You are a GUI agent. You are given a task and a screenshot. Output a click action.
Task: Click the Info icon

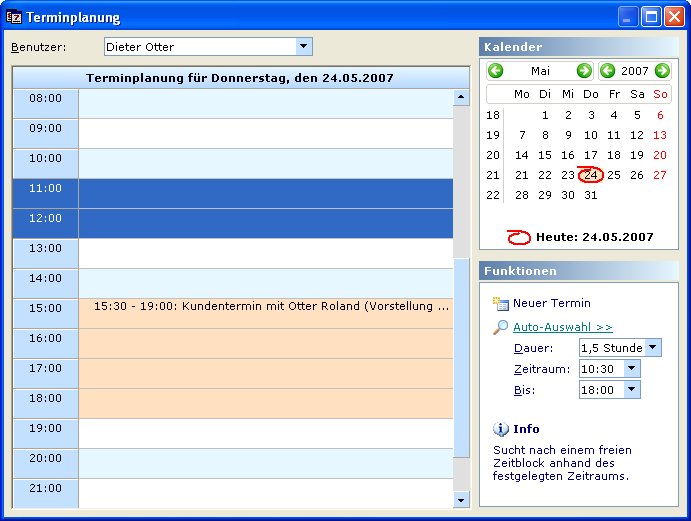[x=501, y=429]
